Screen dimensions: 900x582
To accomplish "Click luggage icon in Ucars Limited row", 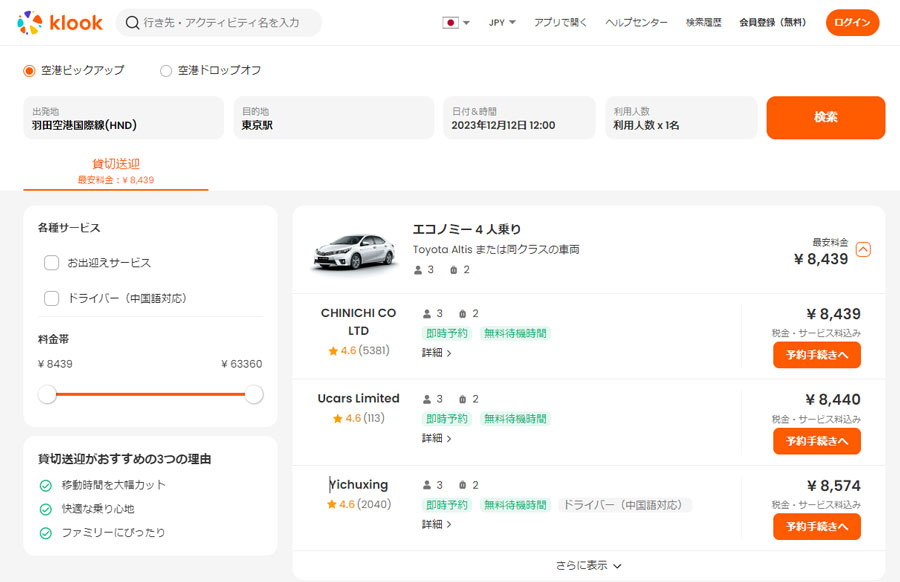I will coord(463,399).
